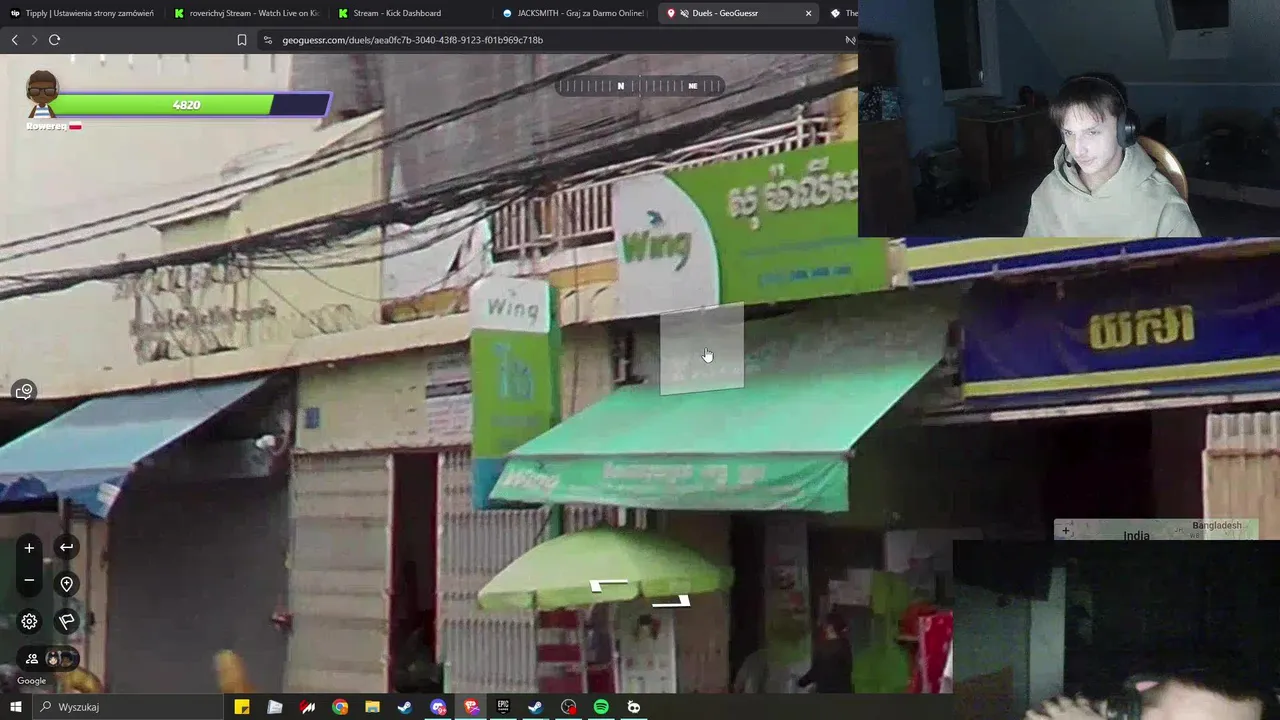Switch to Stream - Kick Dashboard tab

click(410, 13)
